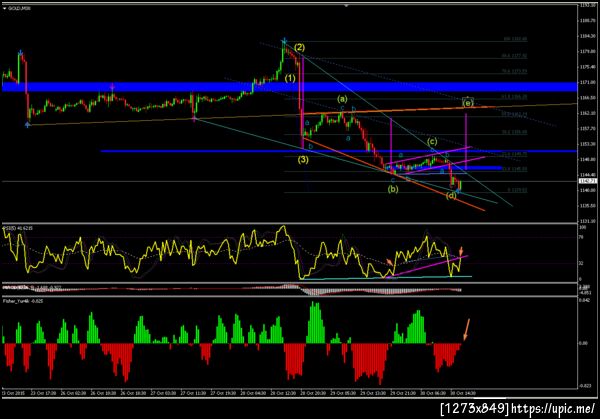Click the orange arrow above Fisher histogram
The width and height of the screenshot is (600, 419).
pyautogui.click(x=467, y=329)
